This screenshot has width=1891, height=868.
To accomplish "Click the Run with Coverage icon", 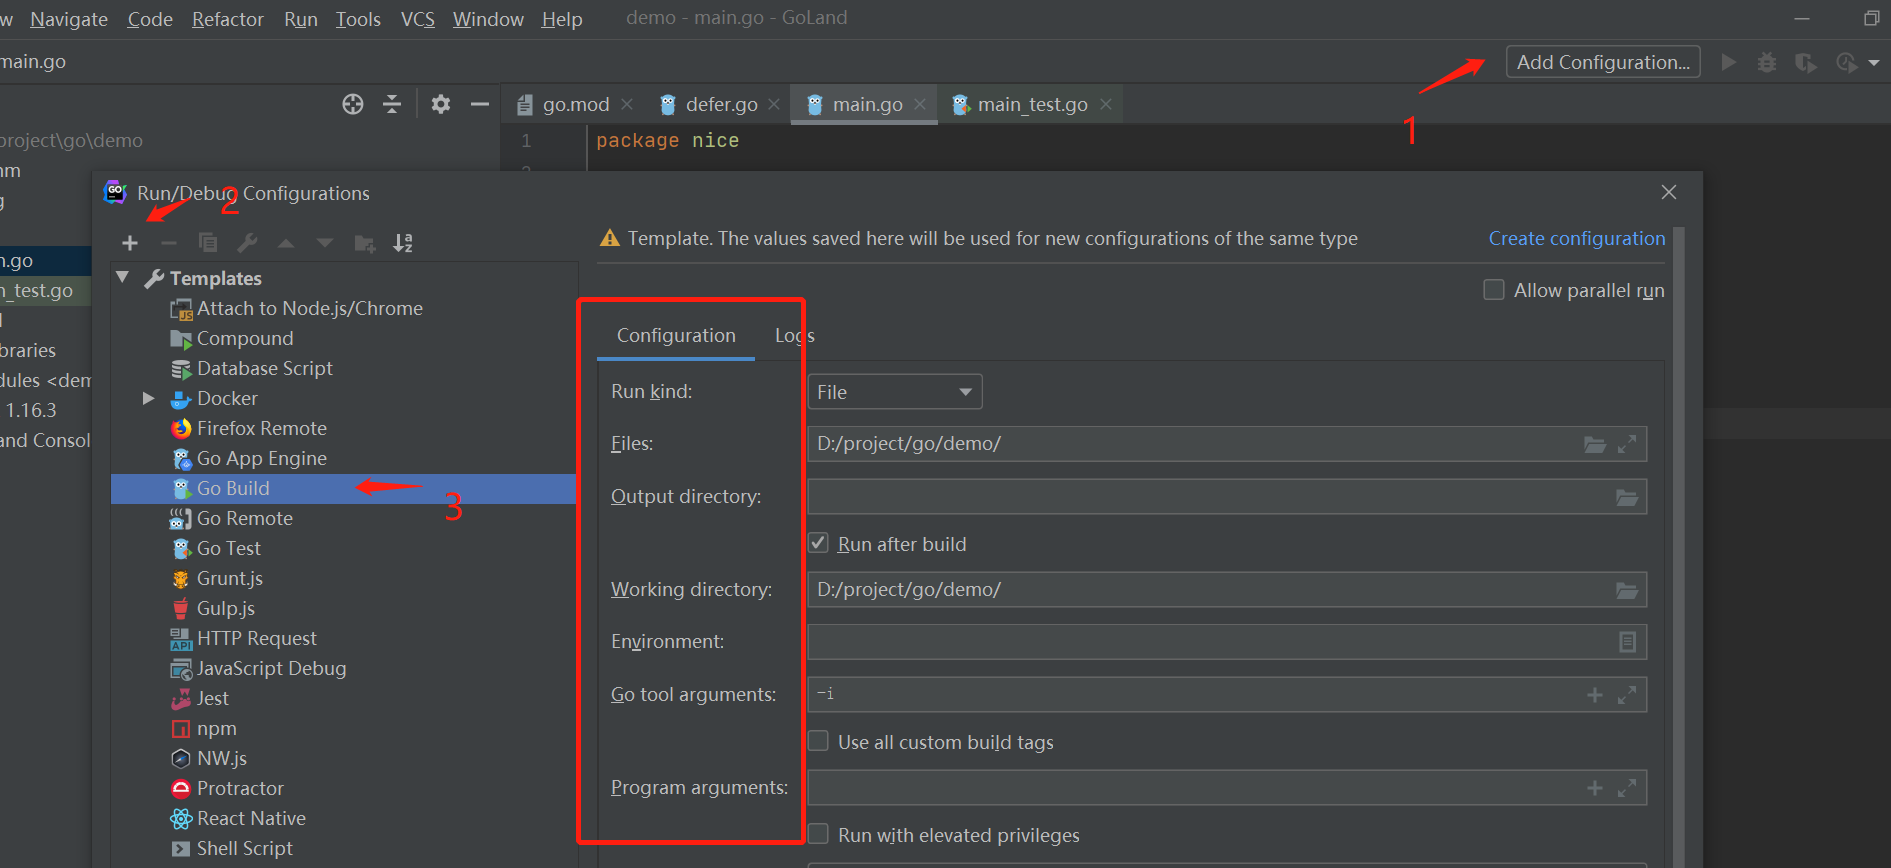I will pyautogui.click(x=1805, y=62).
